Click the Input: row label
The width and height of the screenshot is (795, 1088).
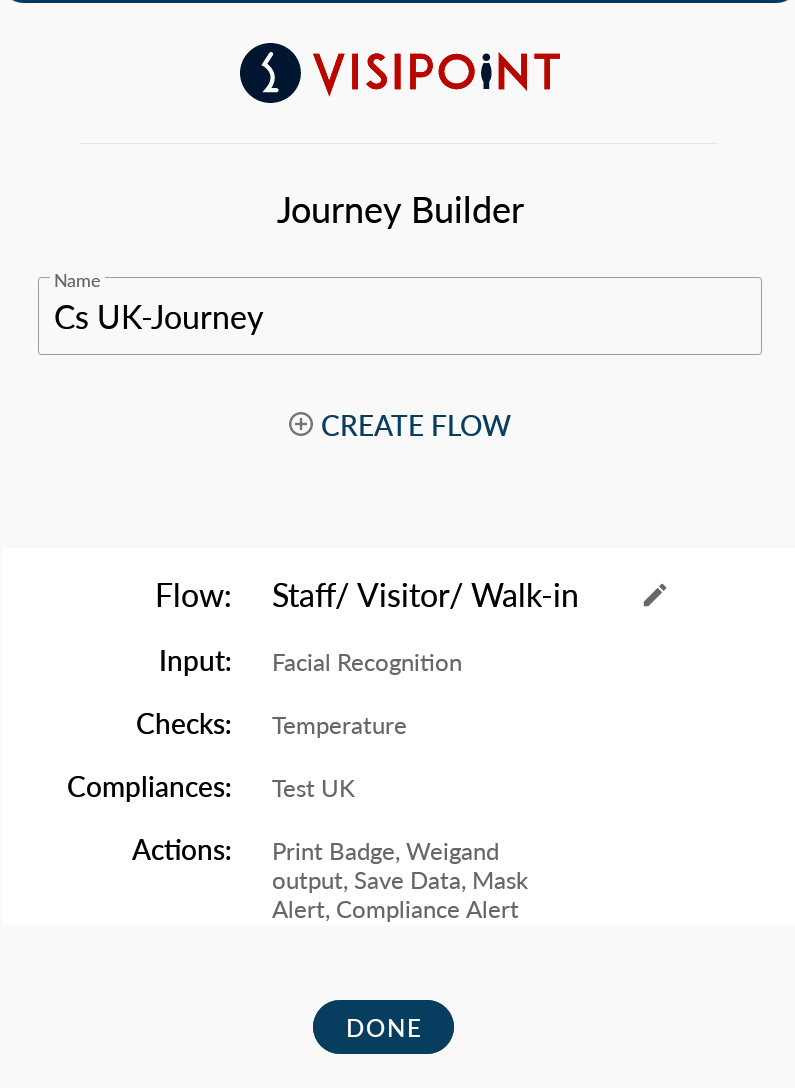click(x=195, y=662)
